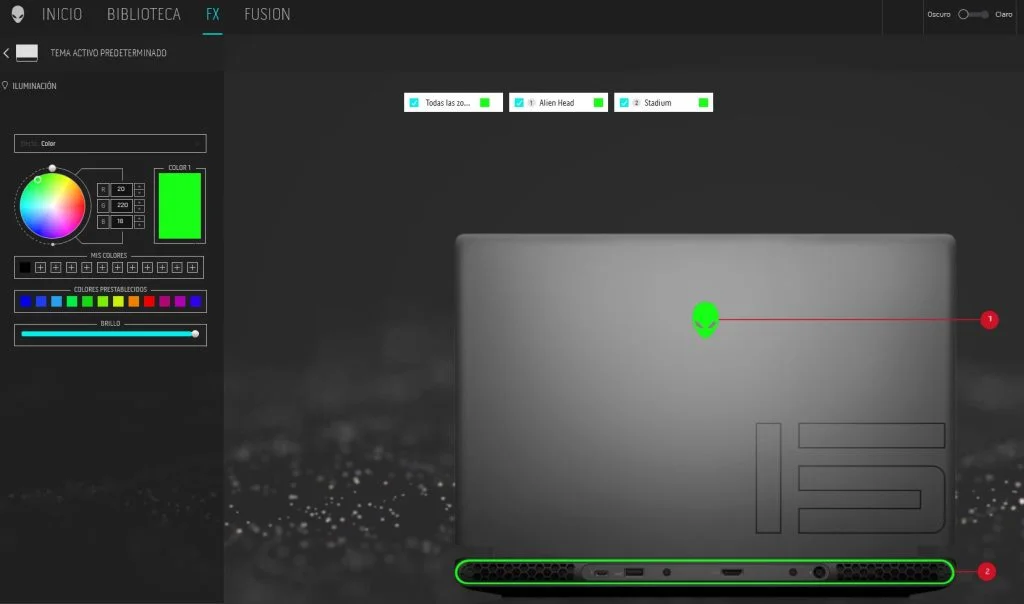Image resolution: width=1024 pixels, height=604 pixels.
Task: Increase the B value with its up stepper
Action: (139, 219)
